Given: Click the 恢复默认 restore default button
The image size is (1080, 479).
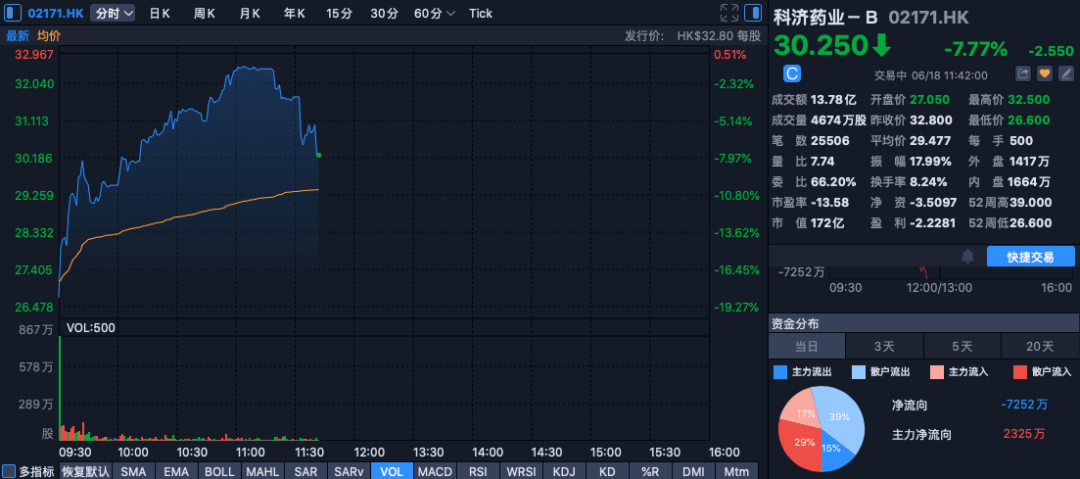Looking at the screenshot, I should coord(85,471).
